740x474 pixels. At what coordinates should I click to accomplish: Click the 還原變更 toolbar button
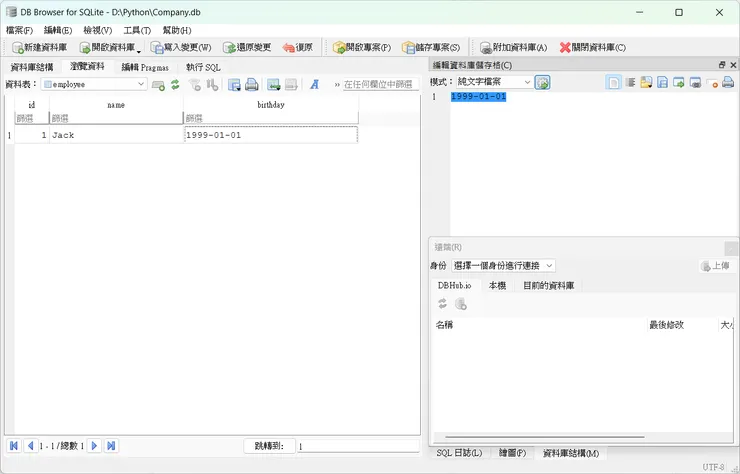pyautogui.click(x=247, y=47)
